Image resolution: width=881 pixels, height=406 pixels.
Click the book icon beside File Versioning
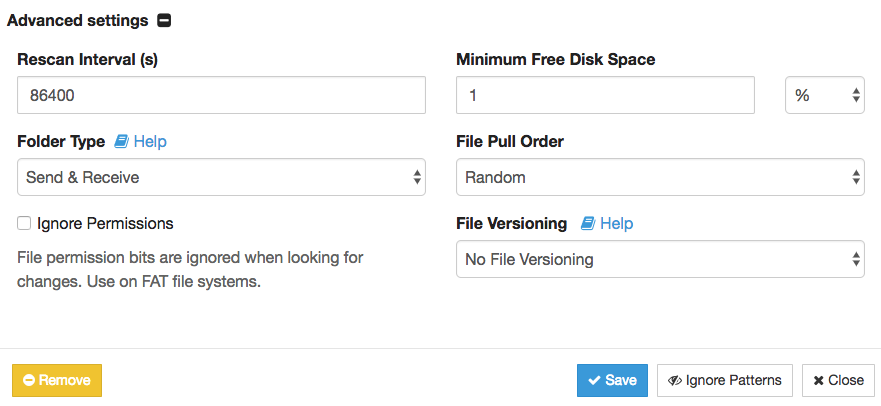[588, 223]
